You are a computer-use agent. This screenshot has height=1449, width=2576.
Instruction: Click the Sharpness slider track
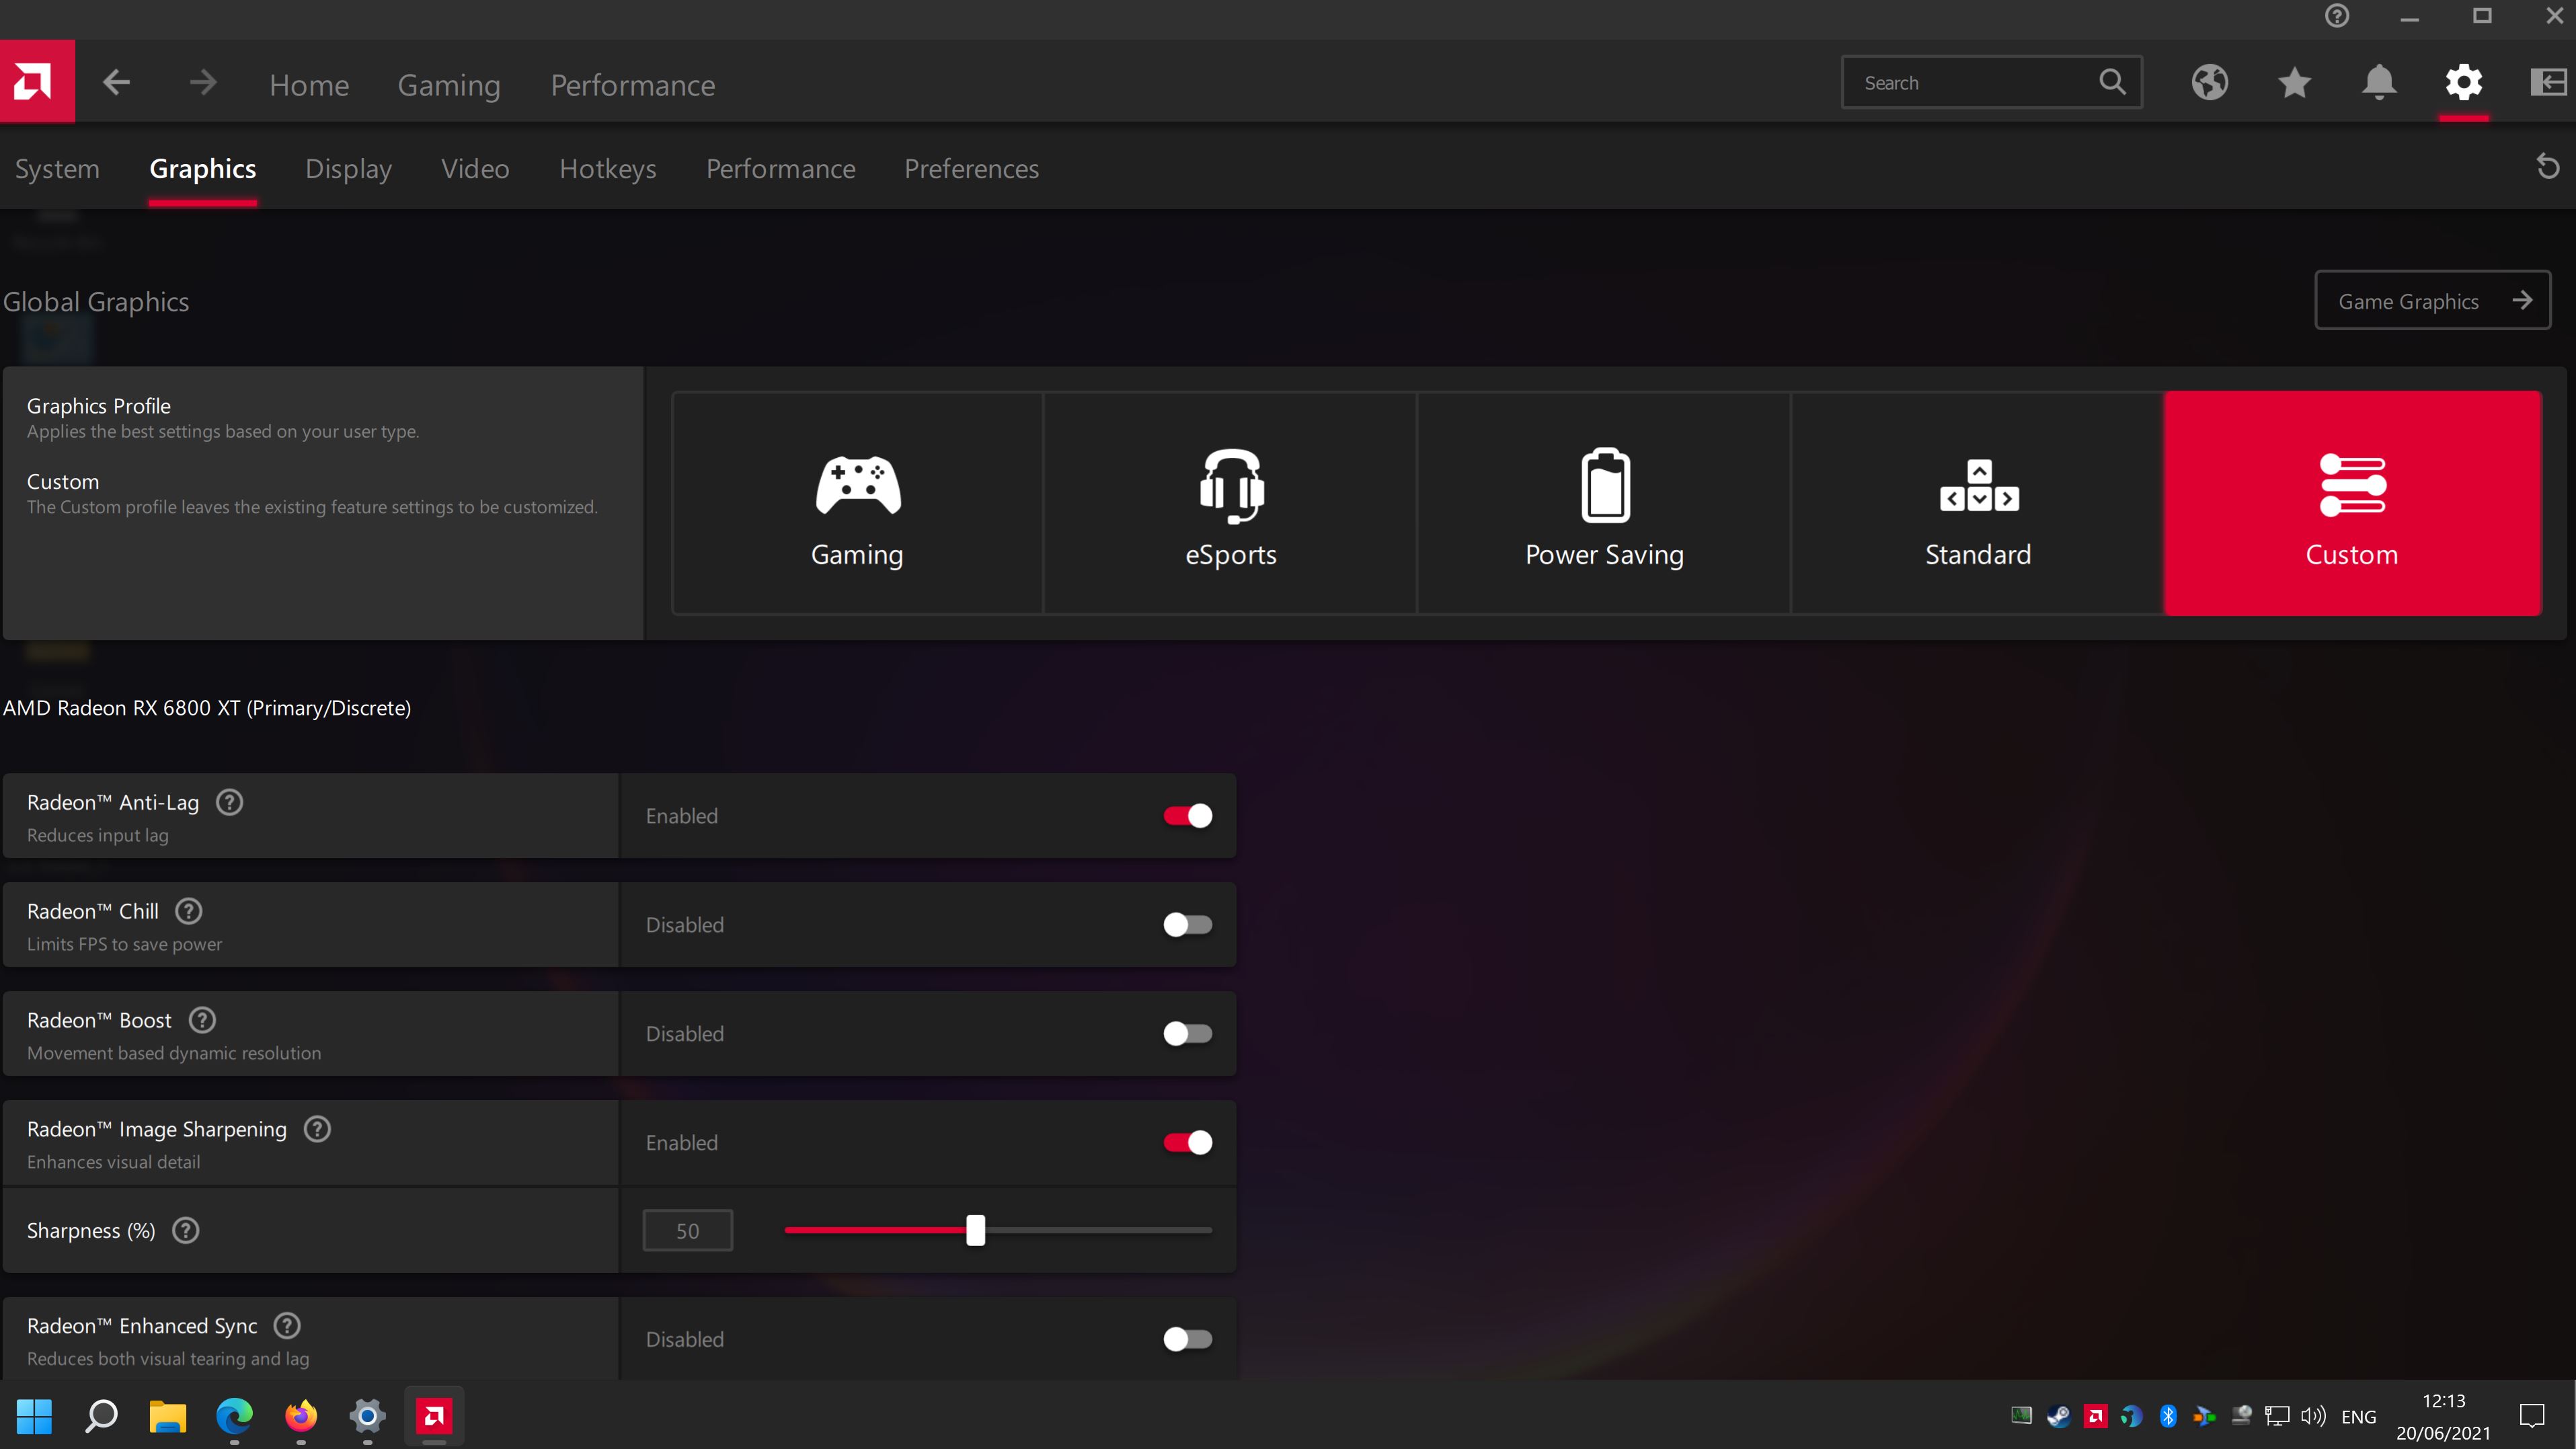coord(1090,1231)
